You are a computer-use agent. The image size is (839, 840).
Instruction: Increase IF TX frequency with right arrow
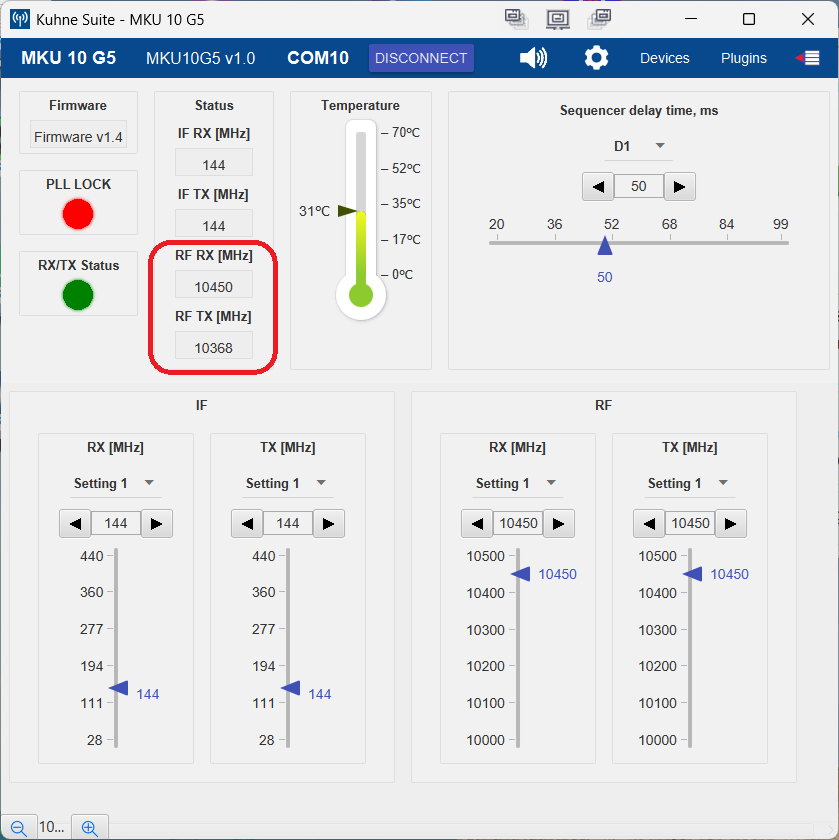point(328,523)
